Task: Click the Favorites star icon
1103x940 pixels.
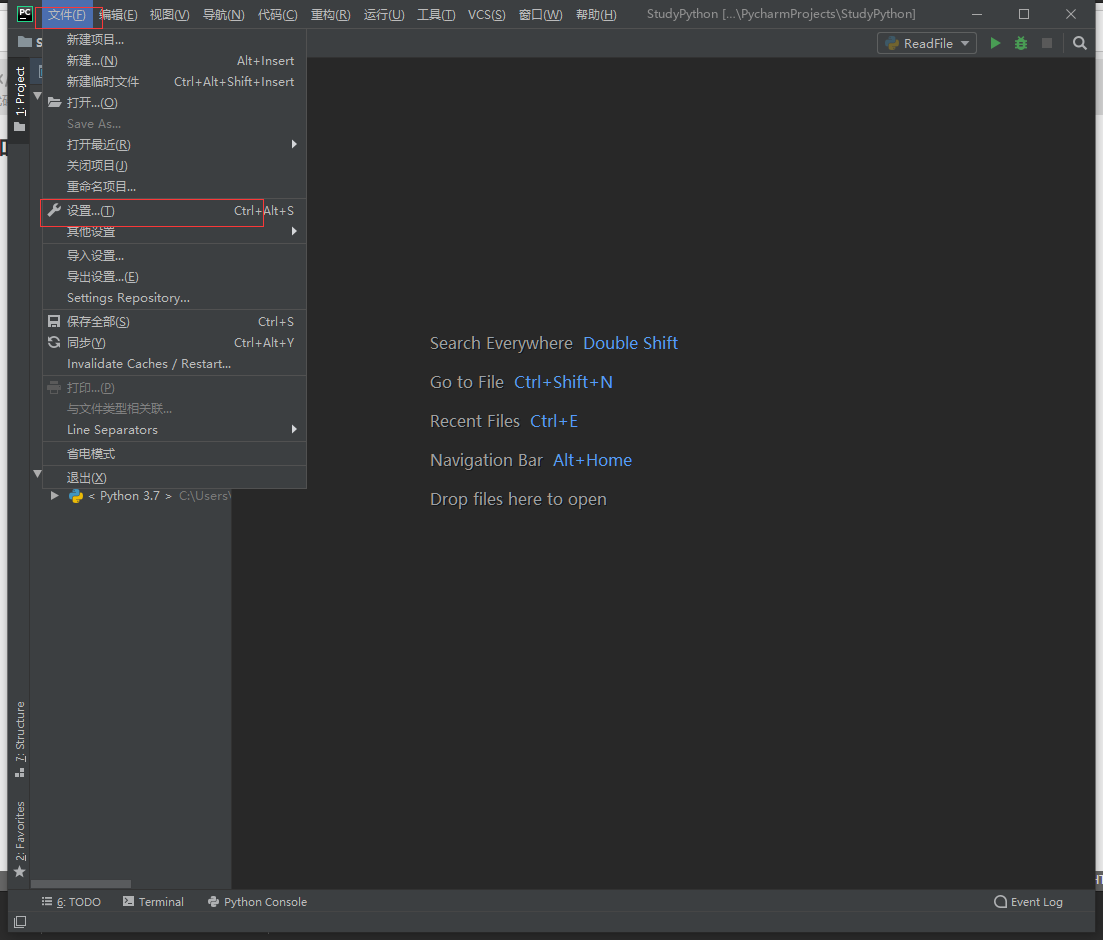Action: (20, 872)
